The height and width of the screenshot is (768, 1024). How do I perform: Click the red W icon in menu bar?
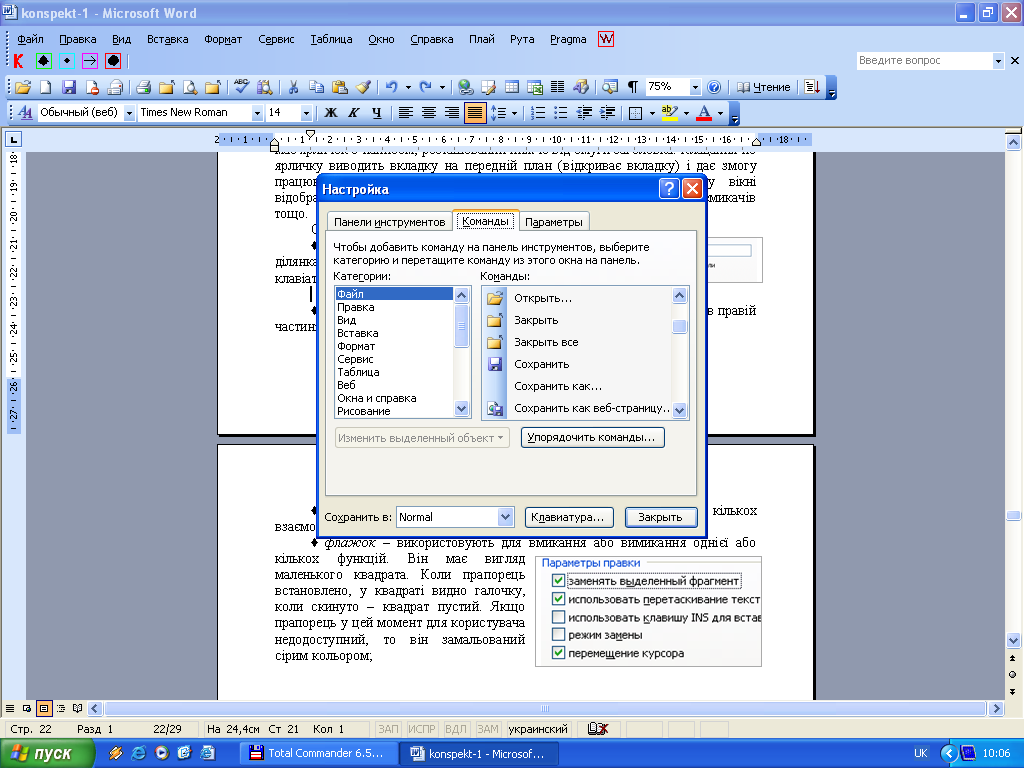pos(606,39)
